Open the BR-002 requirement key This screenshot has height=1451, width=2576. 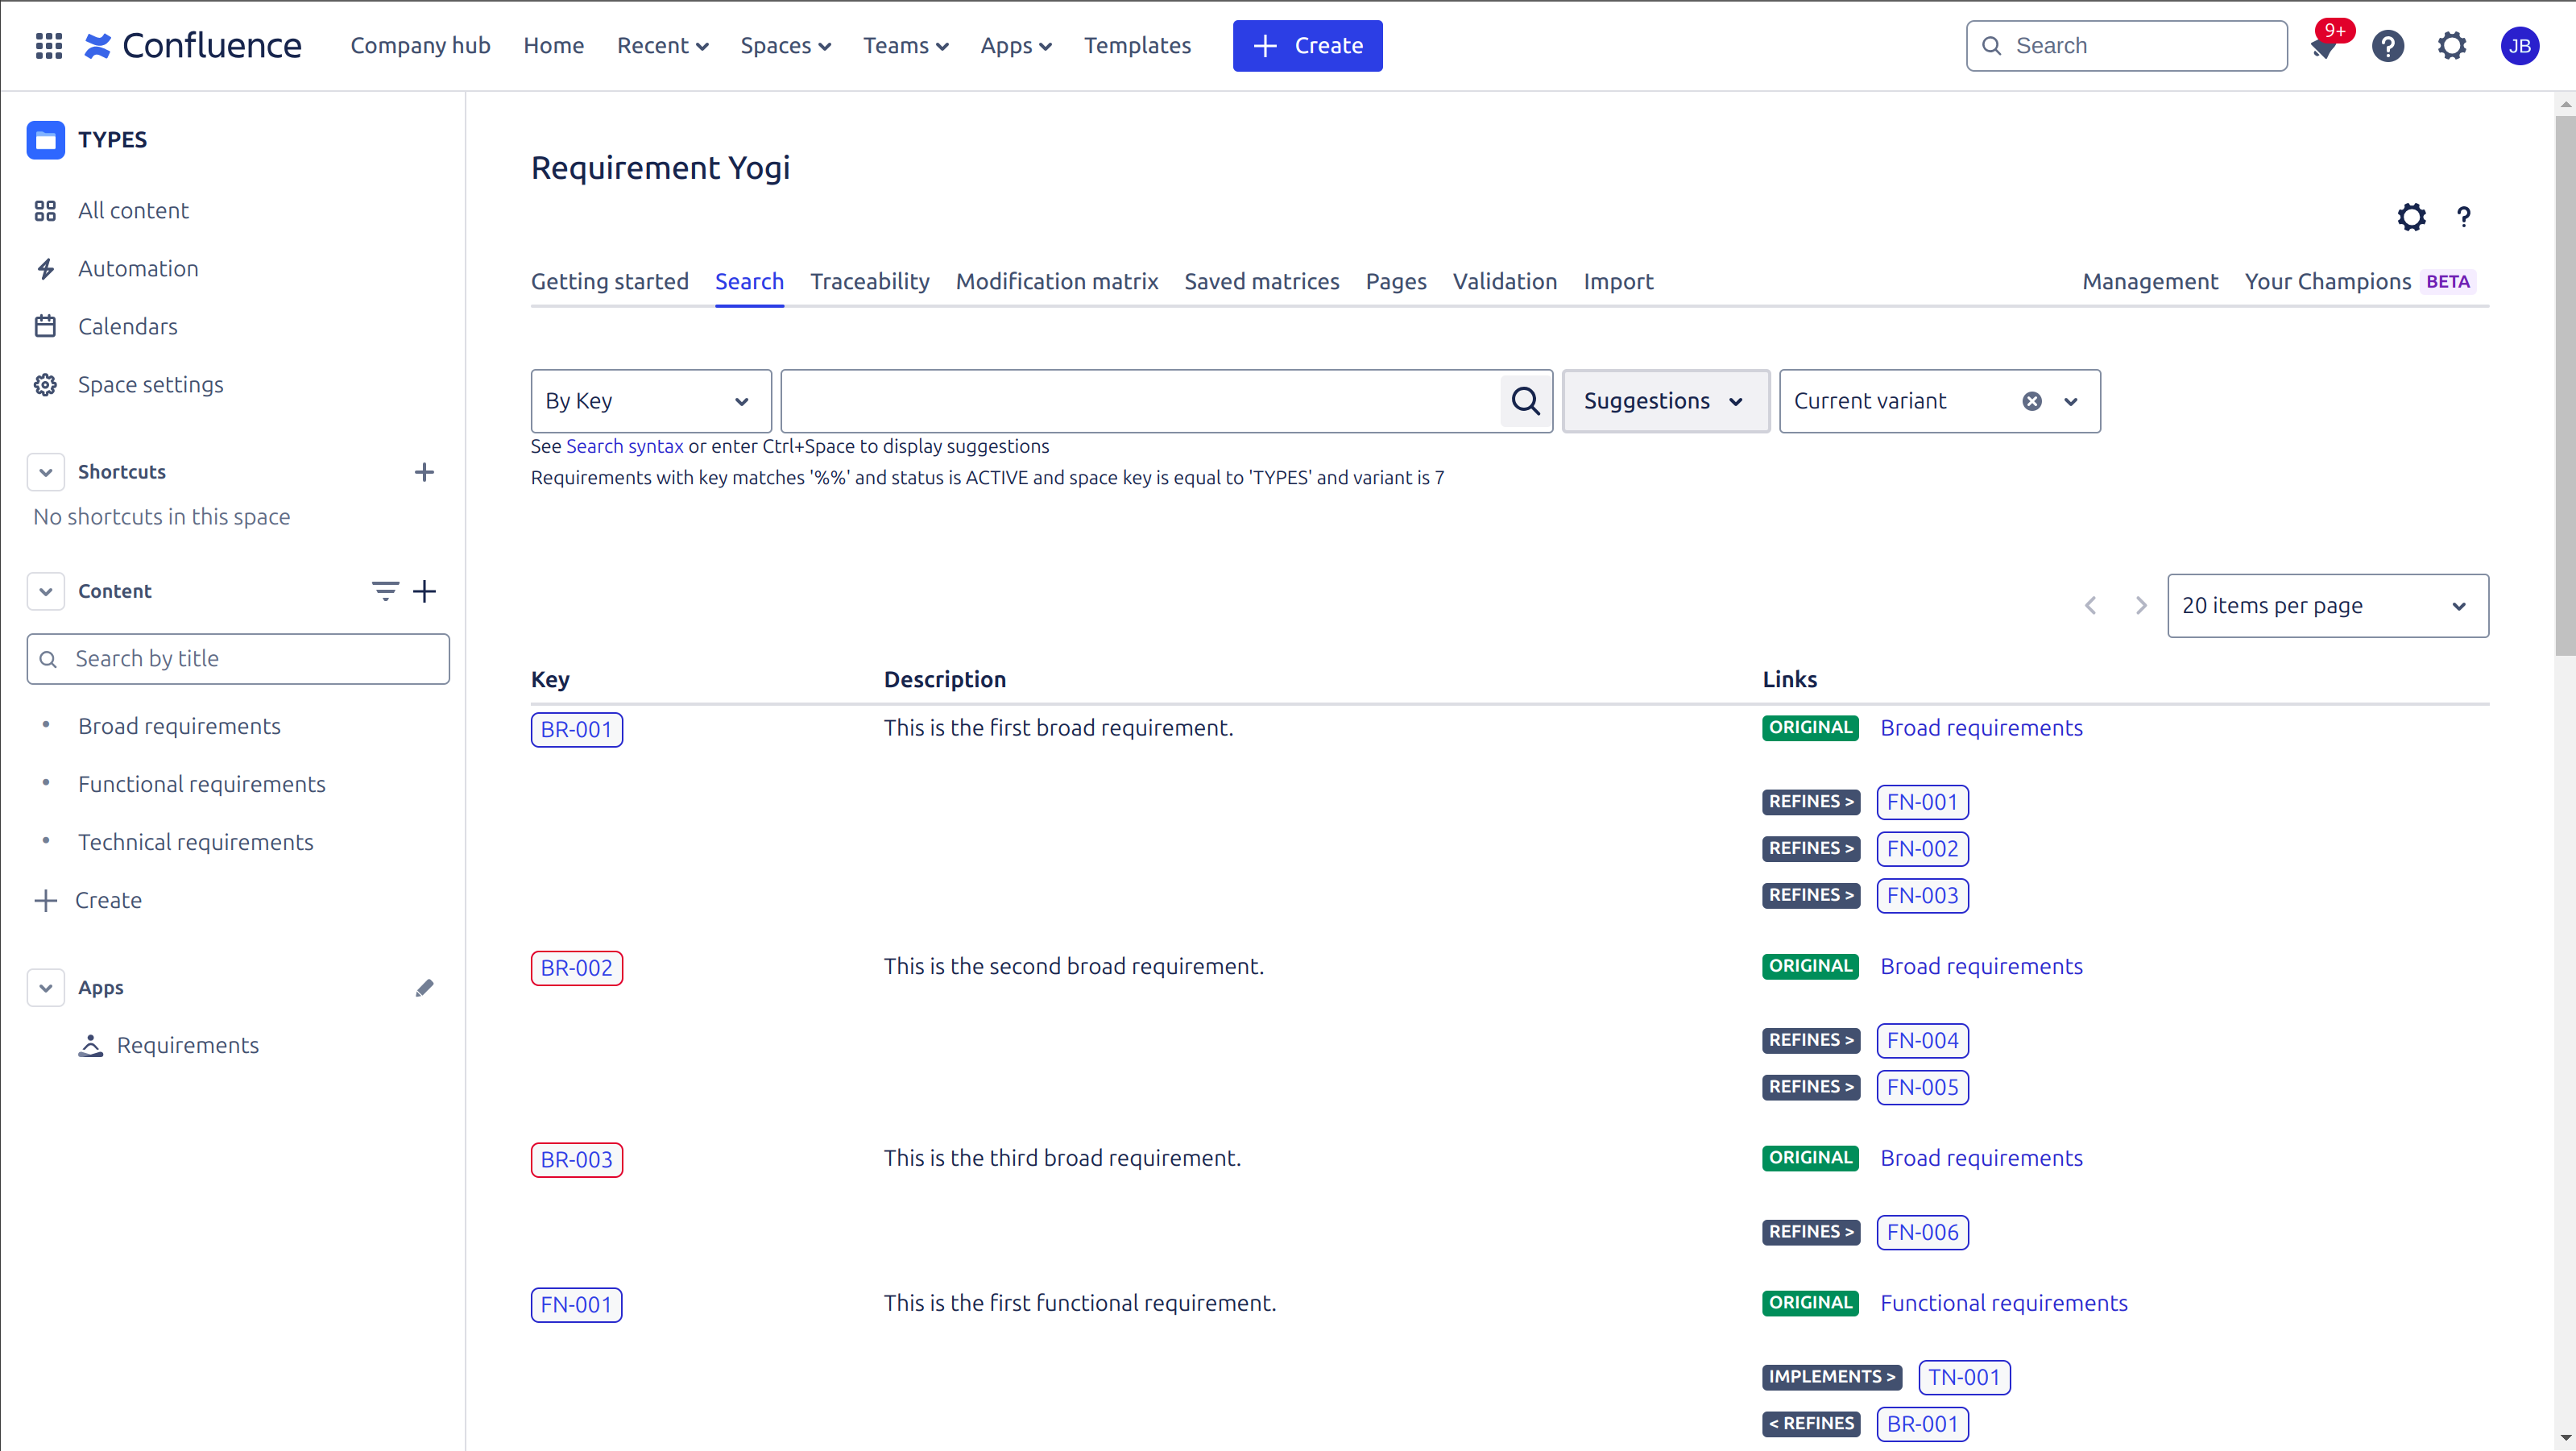576,968
